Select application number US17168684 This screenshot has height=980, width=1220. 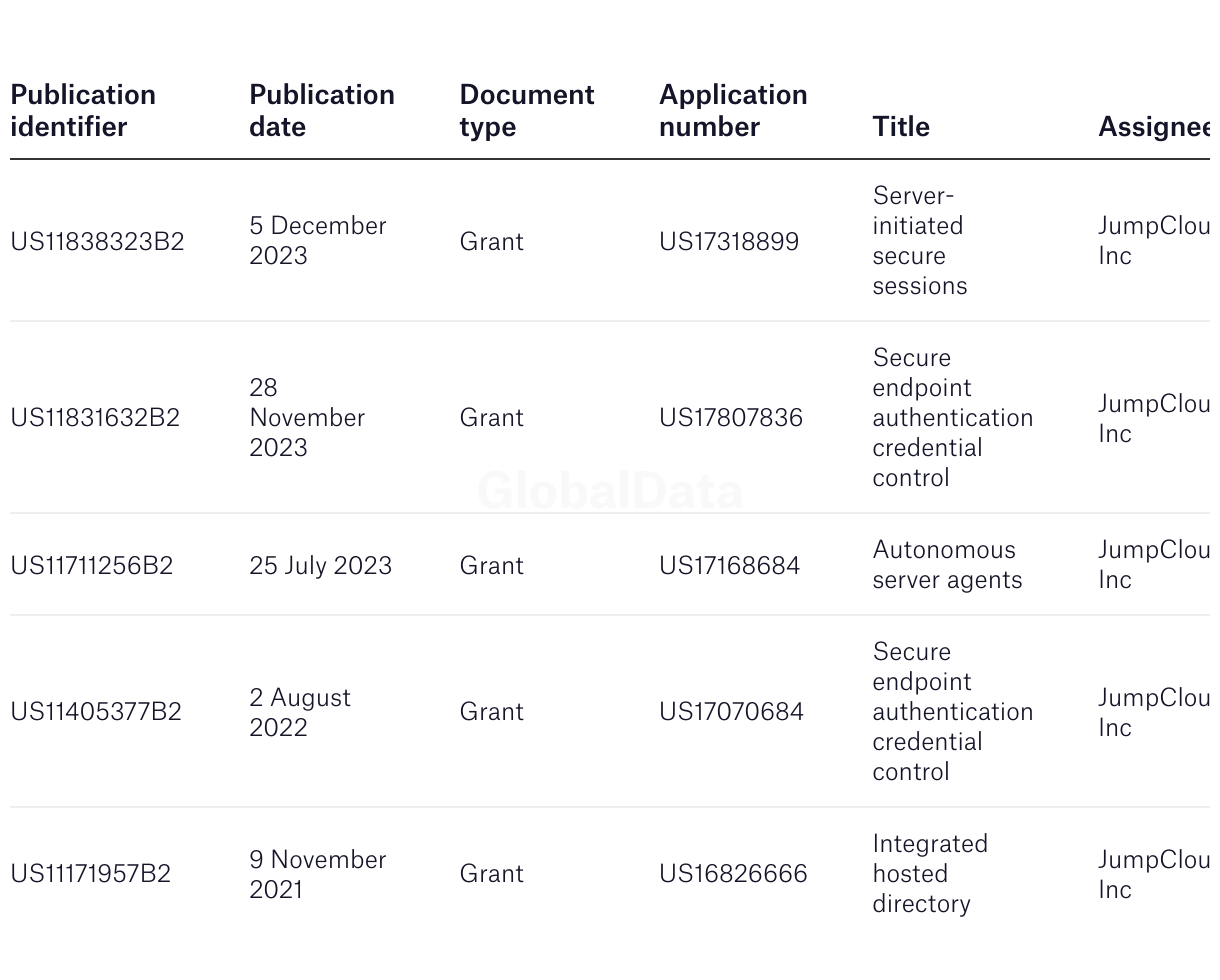click(x=730, y=566)
